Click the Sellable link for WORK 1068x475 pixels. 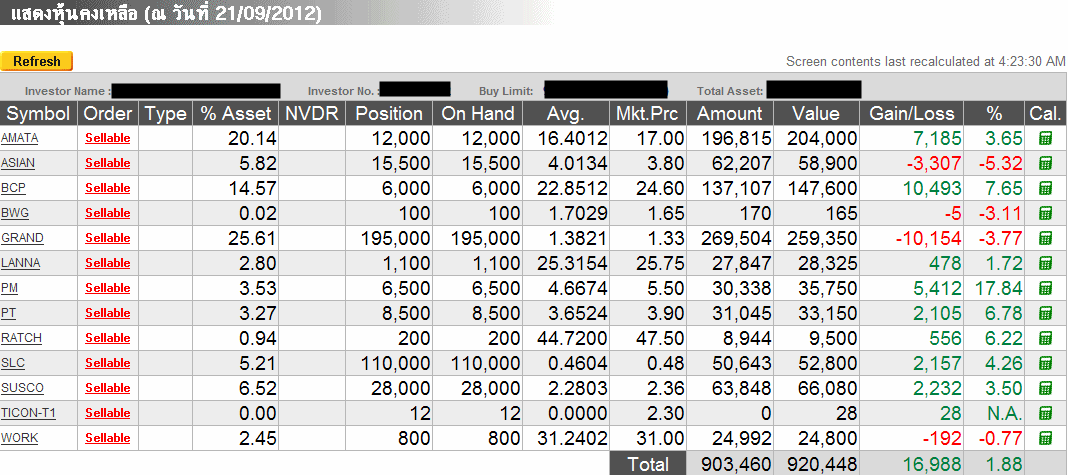(x=108, y=438)
